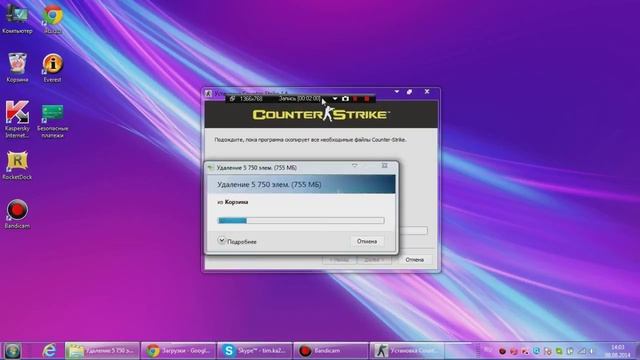Screen dimensions: 640x360
Task: Select the Kaspersky Internet desktop shortcut
Action: click(x=17, y=119)
